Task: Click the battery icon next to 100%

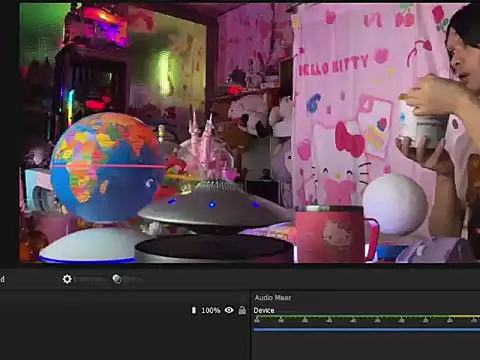Action: point(194,310)
